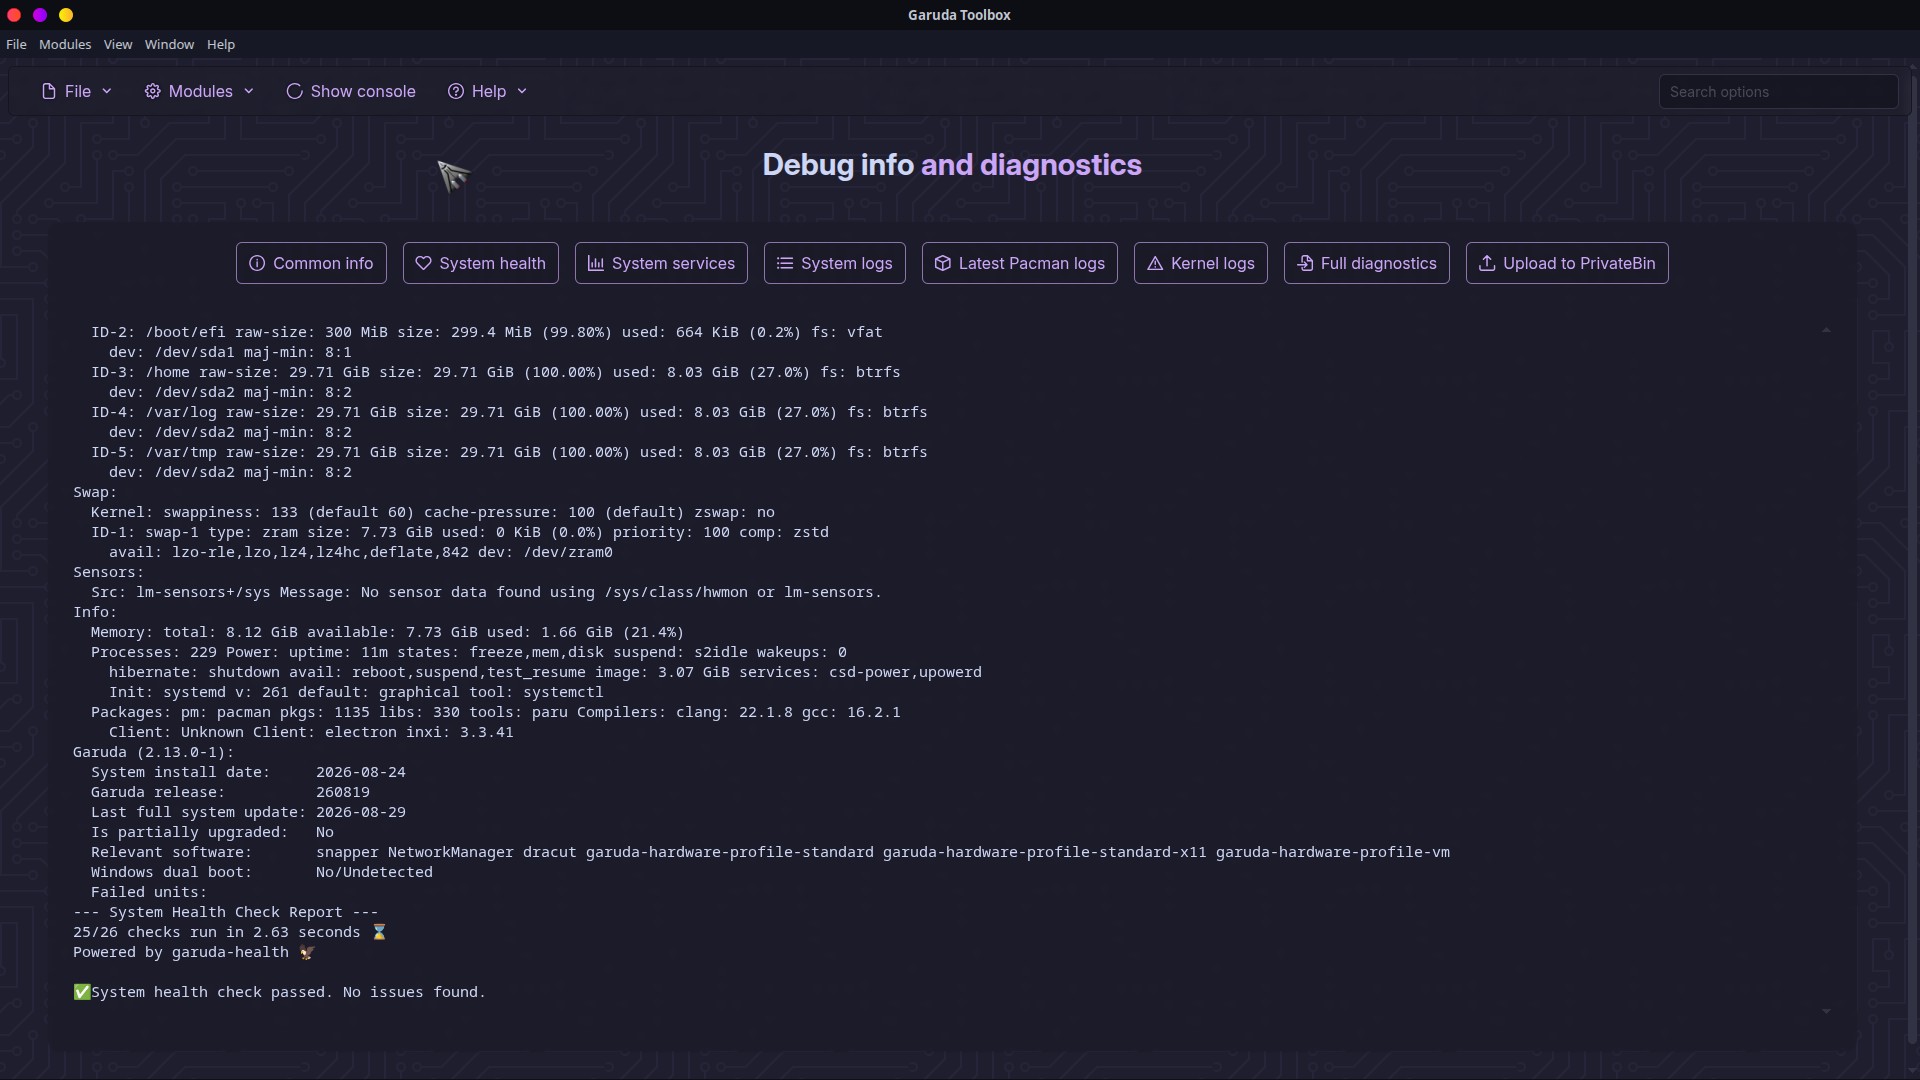Run the Common info report
Screen dimensions: 1920x1080
[311, 263]
